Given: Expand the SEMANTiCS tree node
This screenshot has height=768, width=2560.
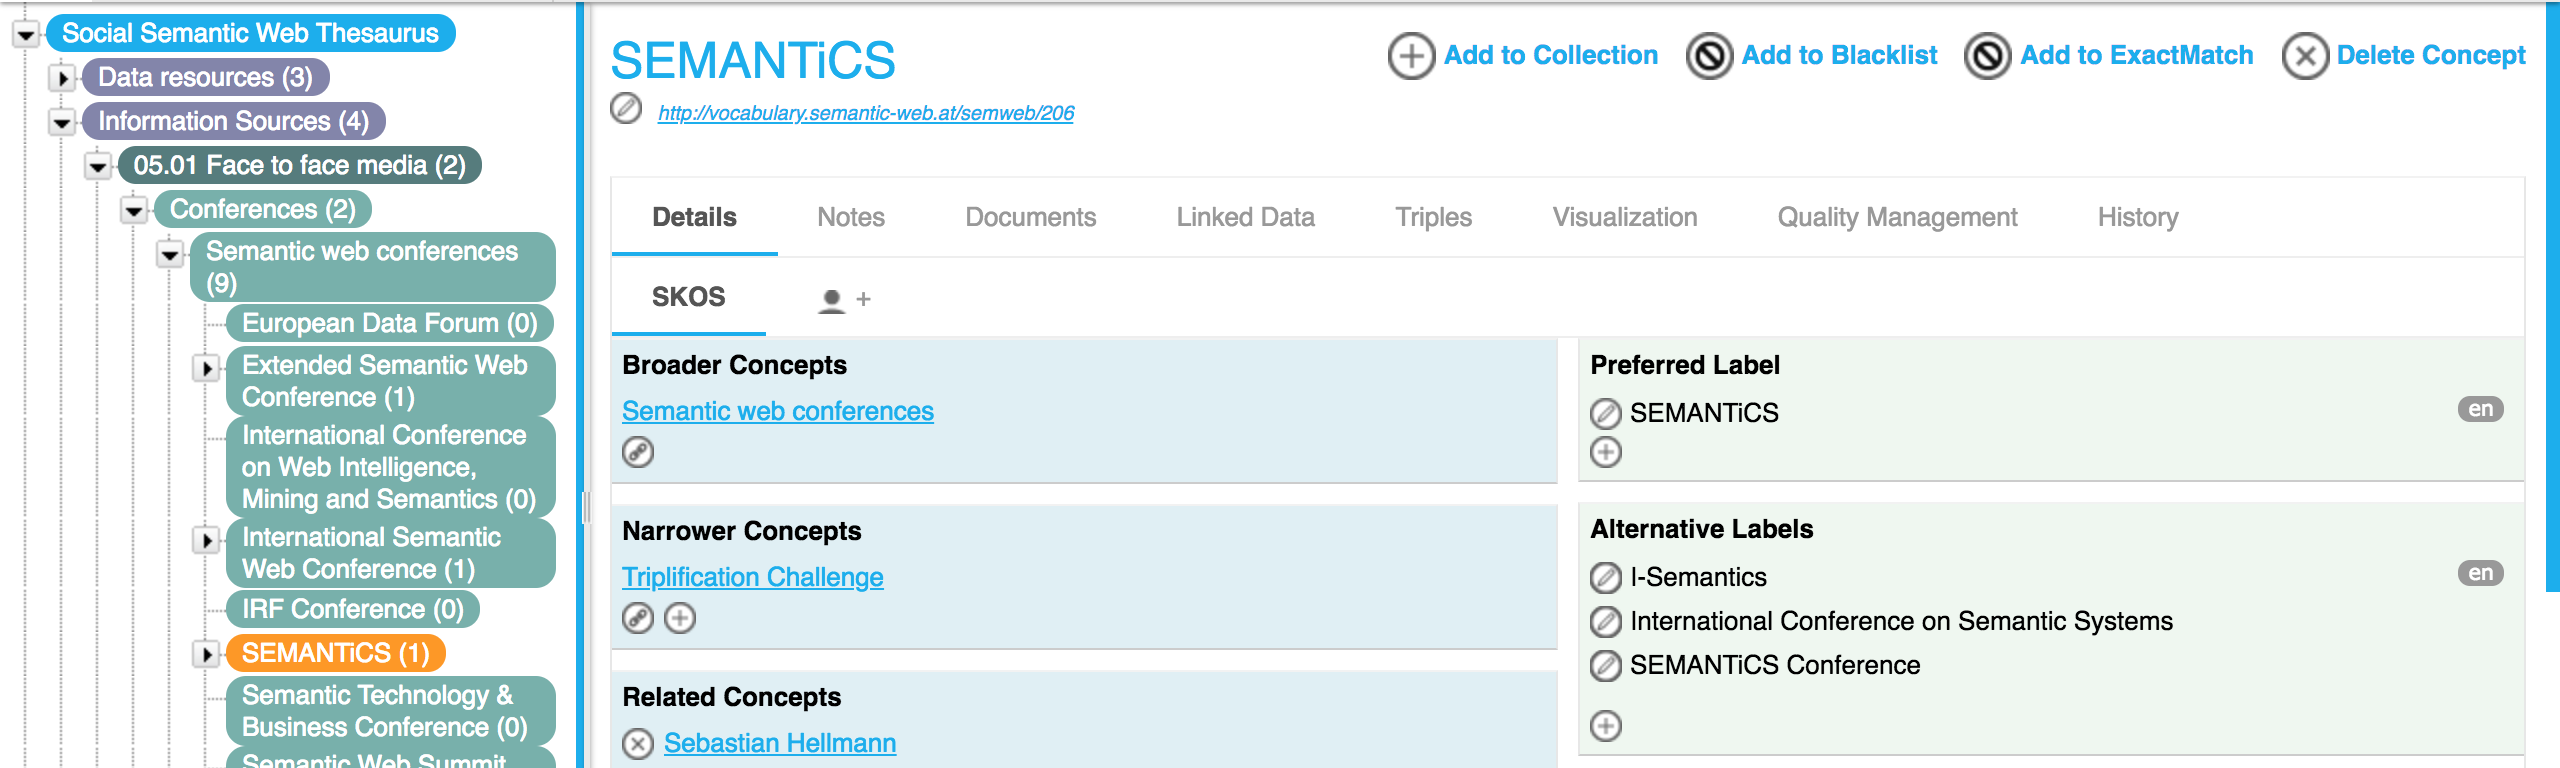Looking at the screenshot, I should (206, 655).
